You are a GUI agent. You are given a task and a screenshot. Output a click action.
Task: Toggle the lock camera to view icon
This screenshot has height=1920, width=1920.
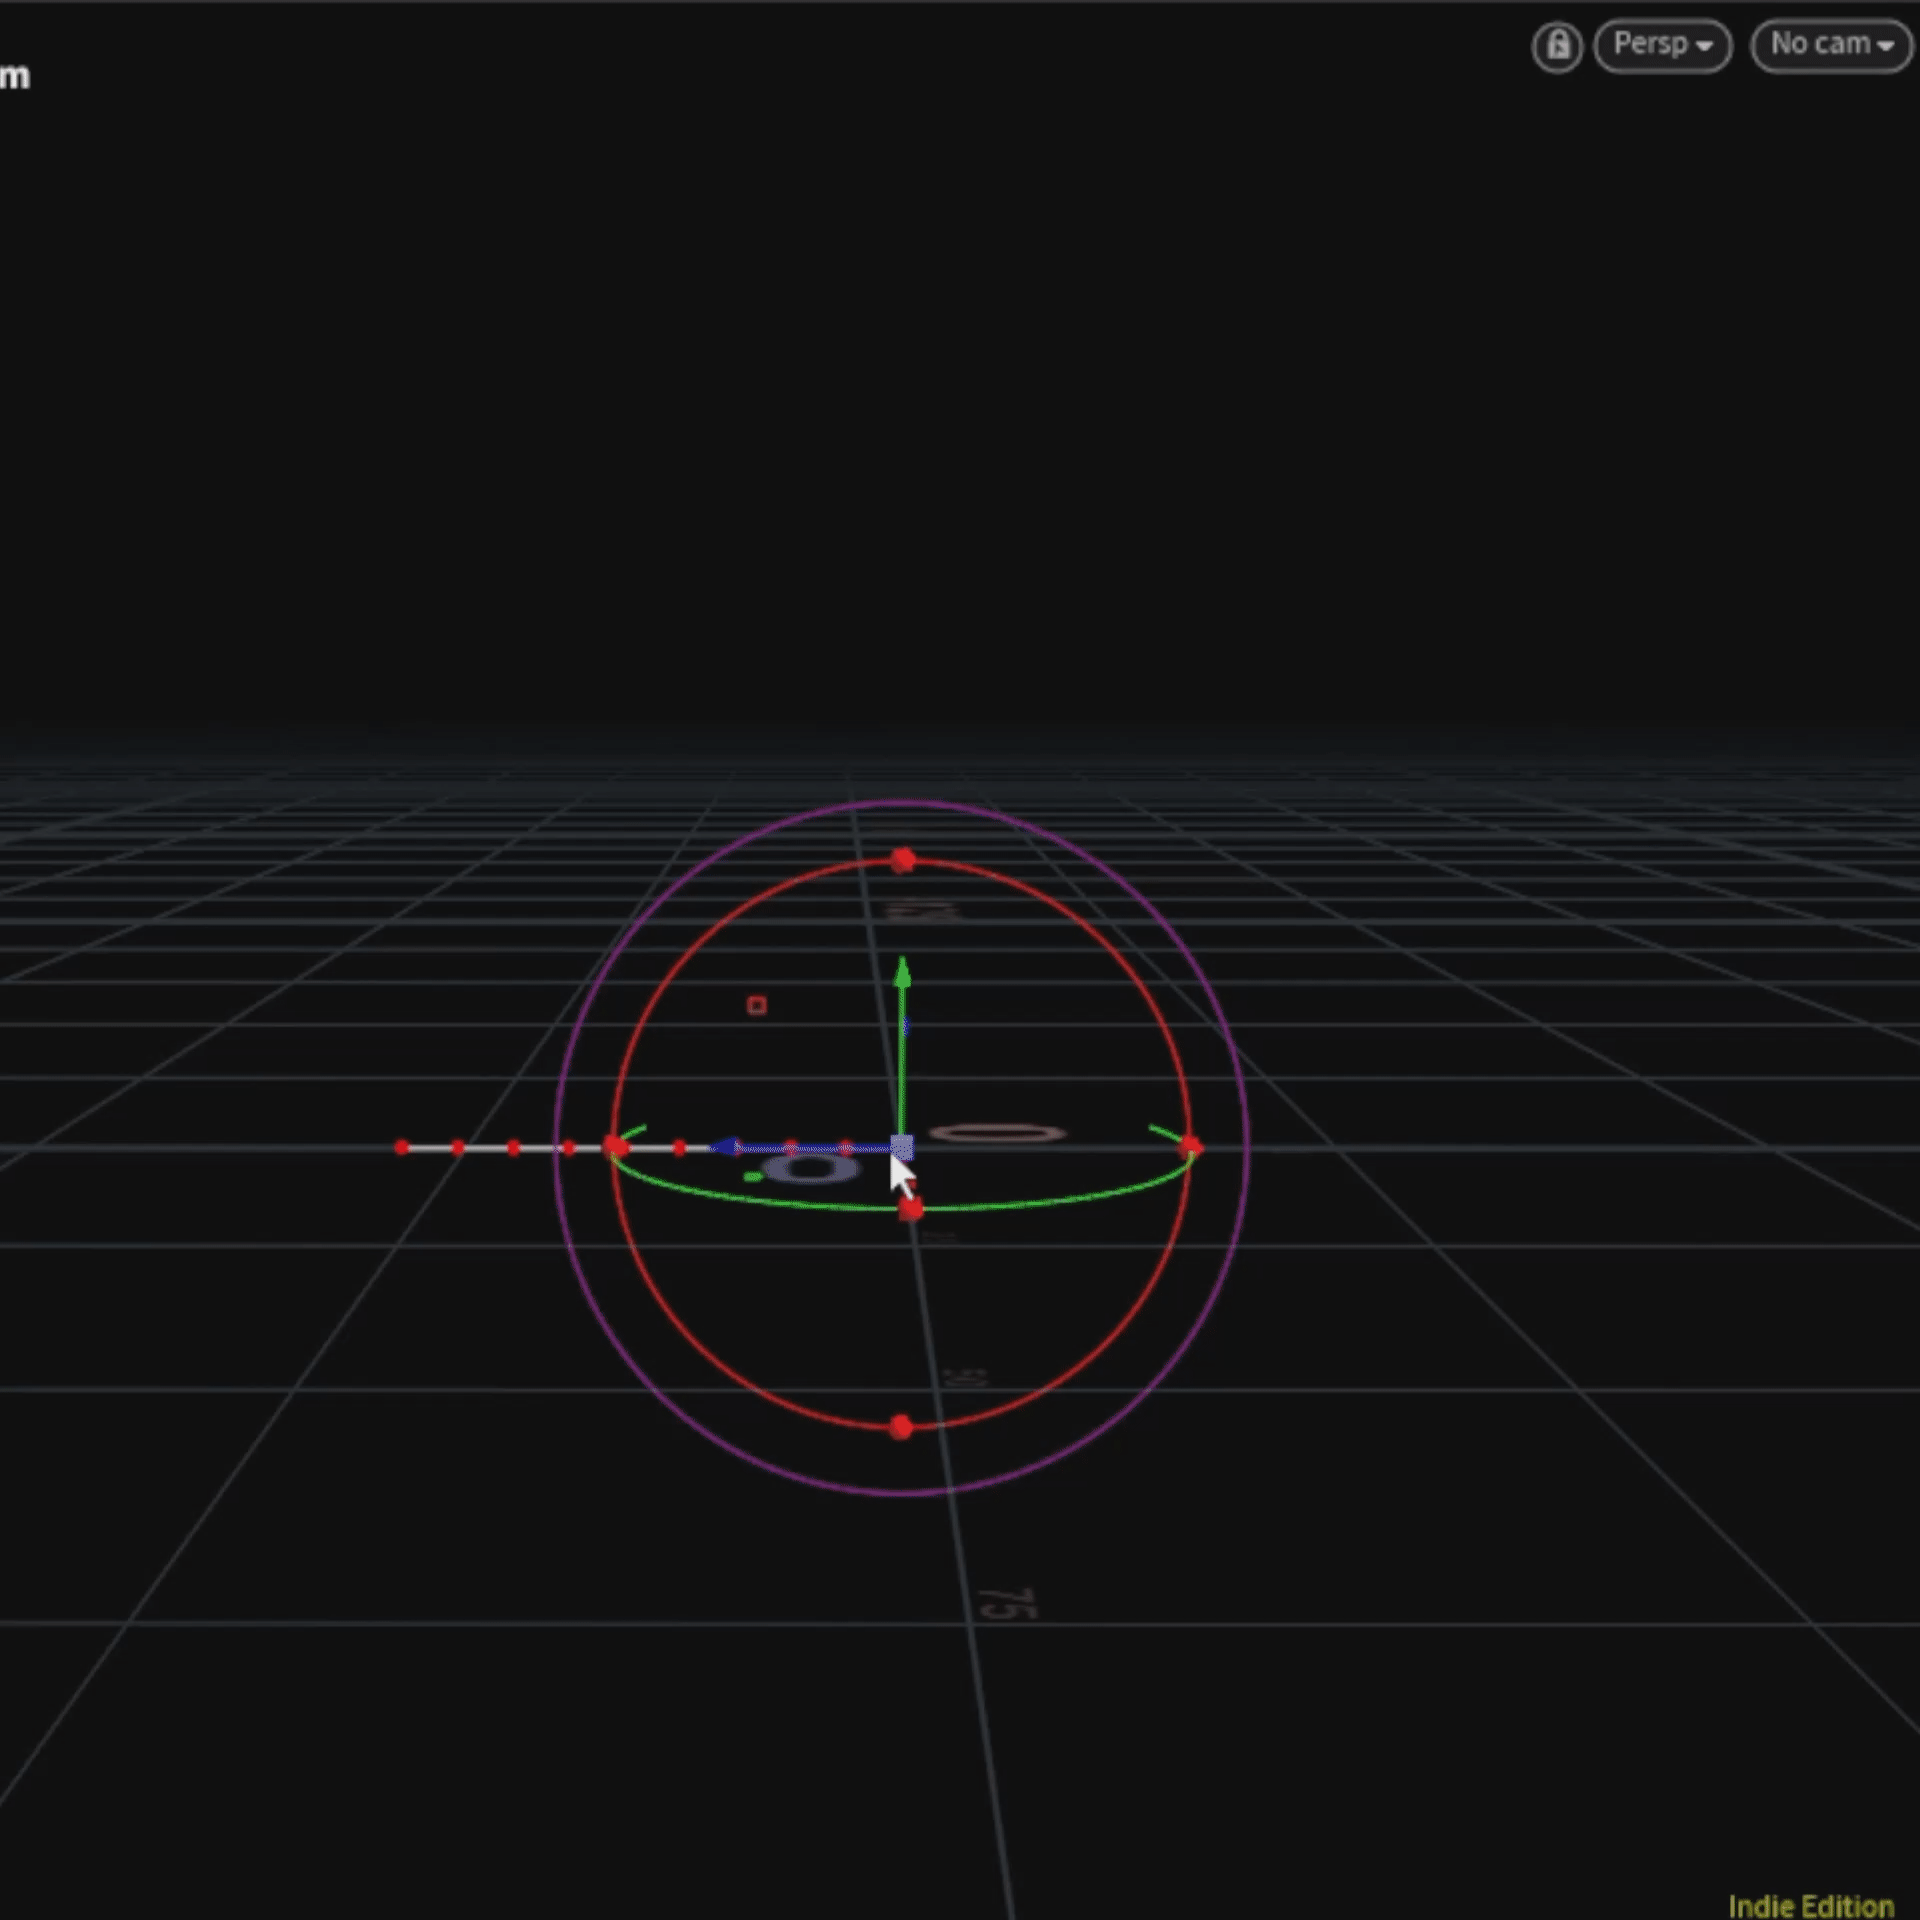(1557, 46)
